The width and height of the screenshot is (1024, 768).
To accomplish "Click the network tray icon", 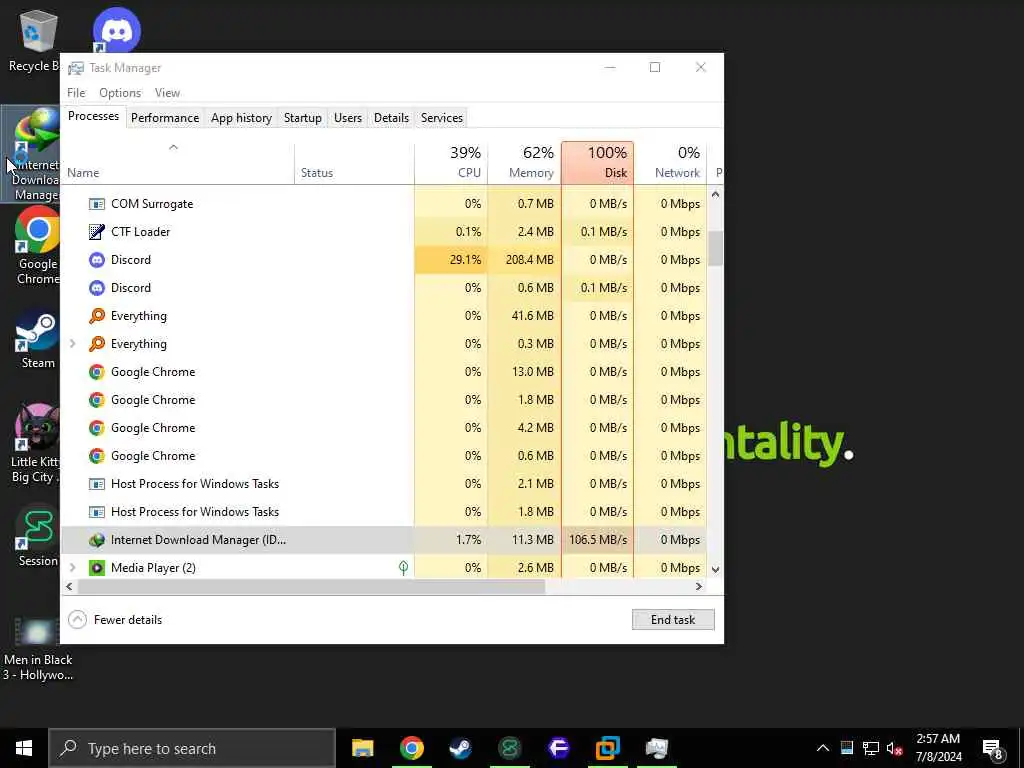I will pyautogui.click(x=871, y=748).
